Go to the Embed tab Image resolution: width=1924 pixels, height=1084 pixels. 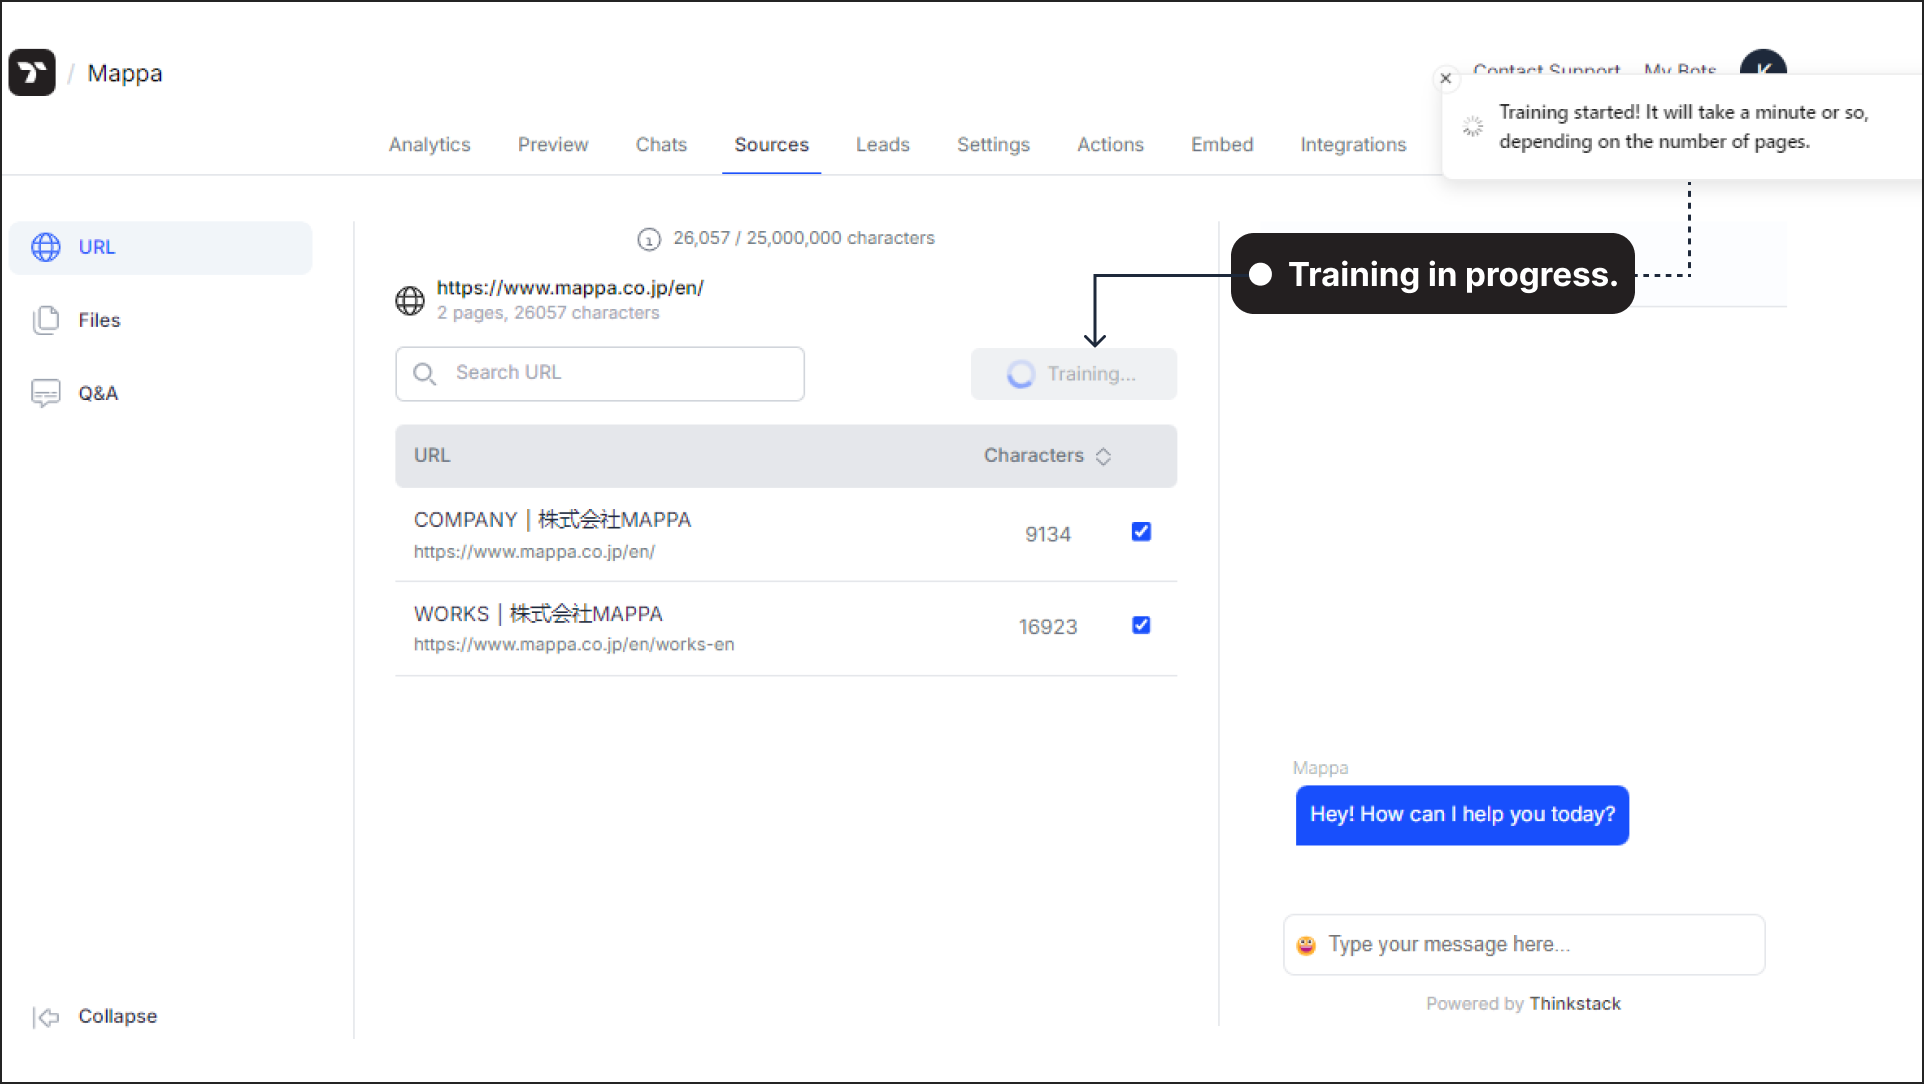[1222, 144]
